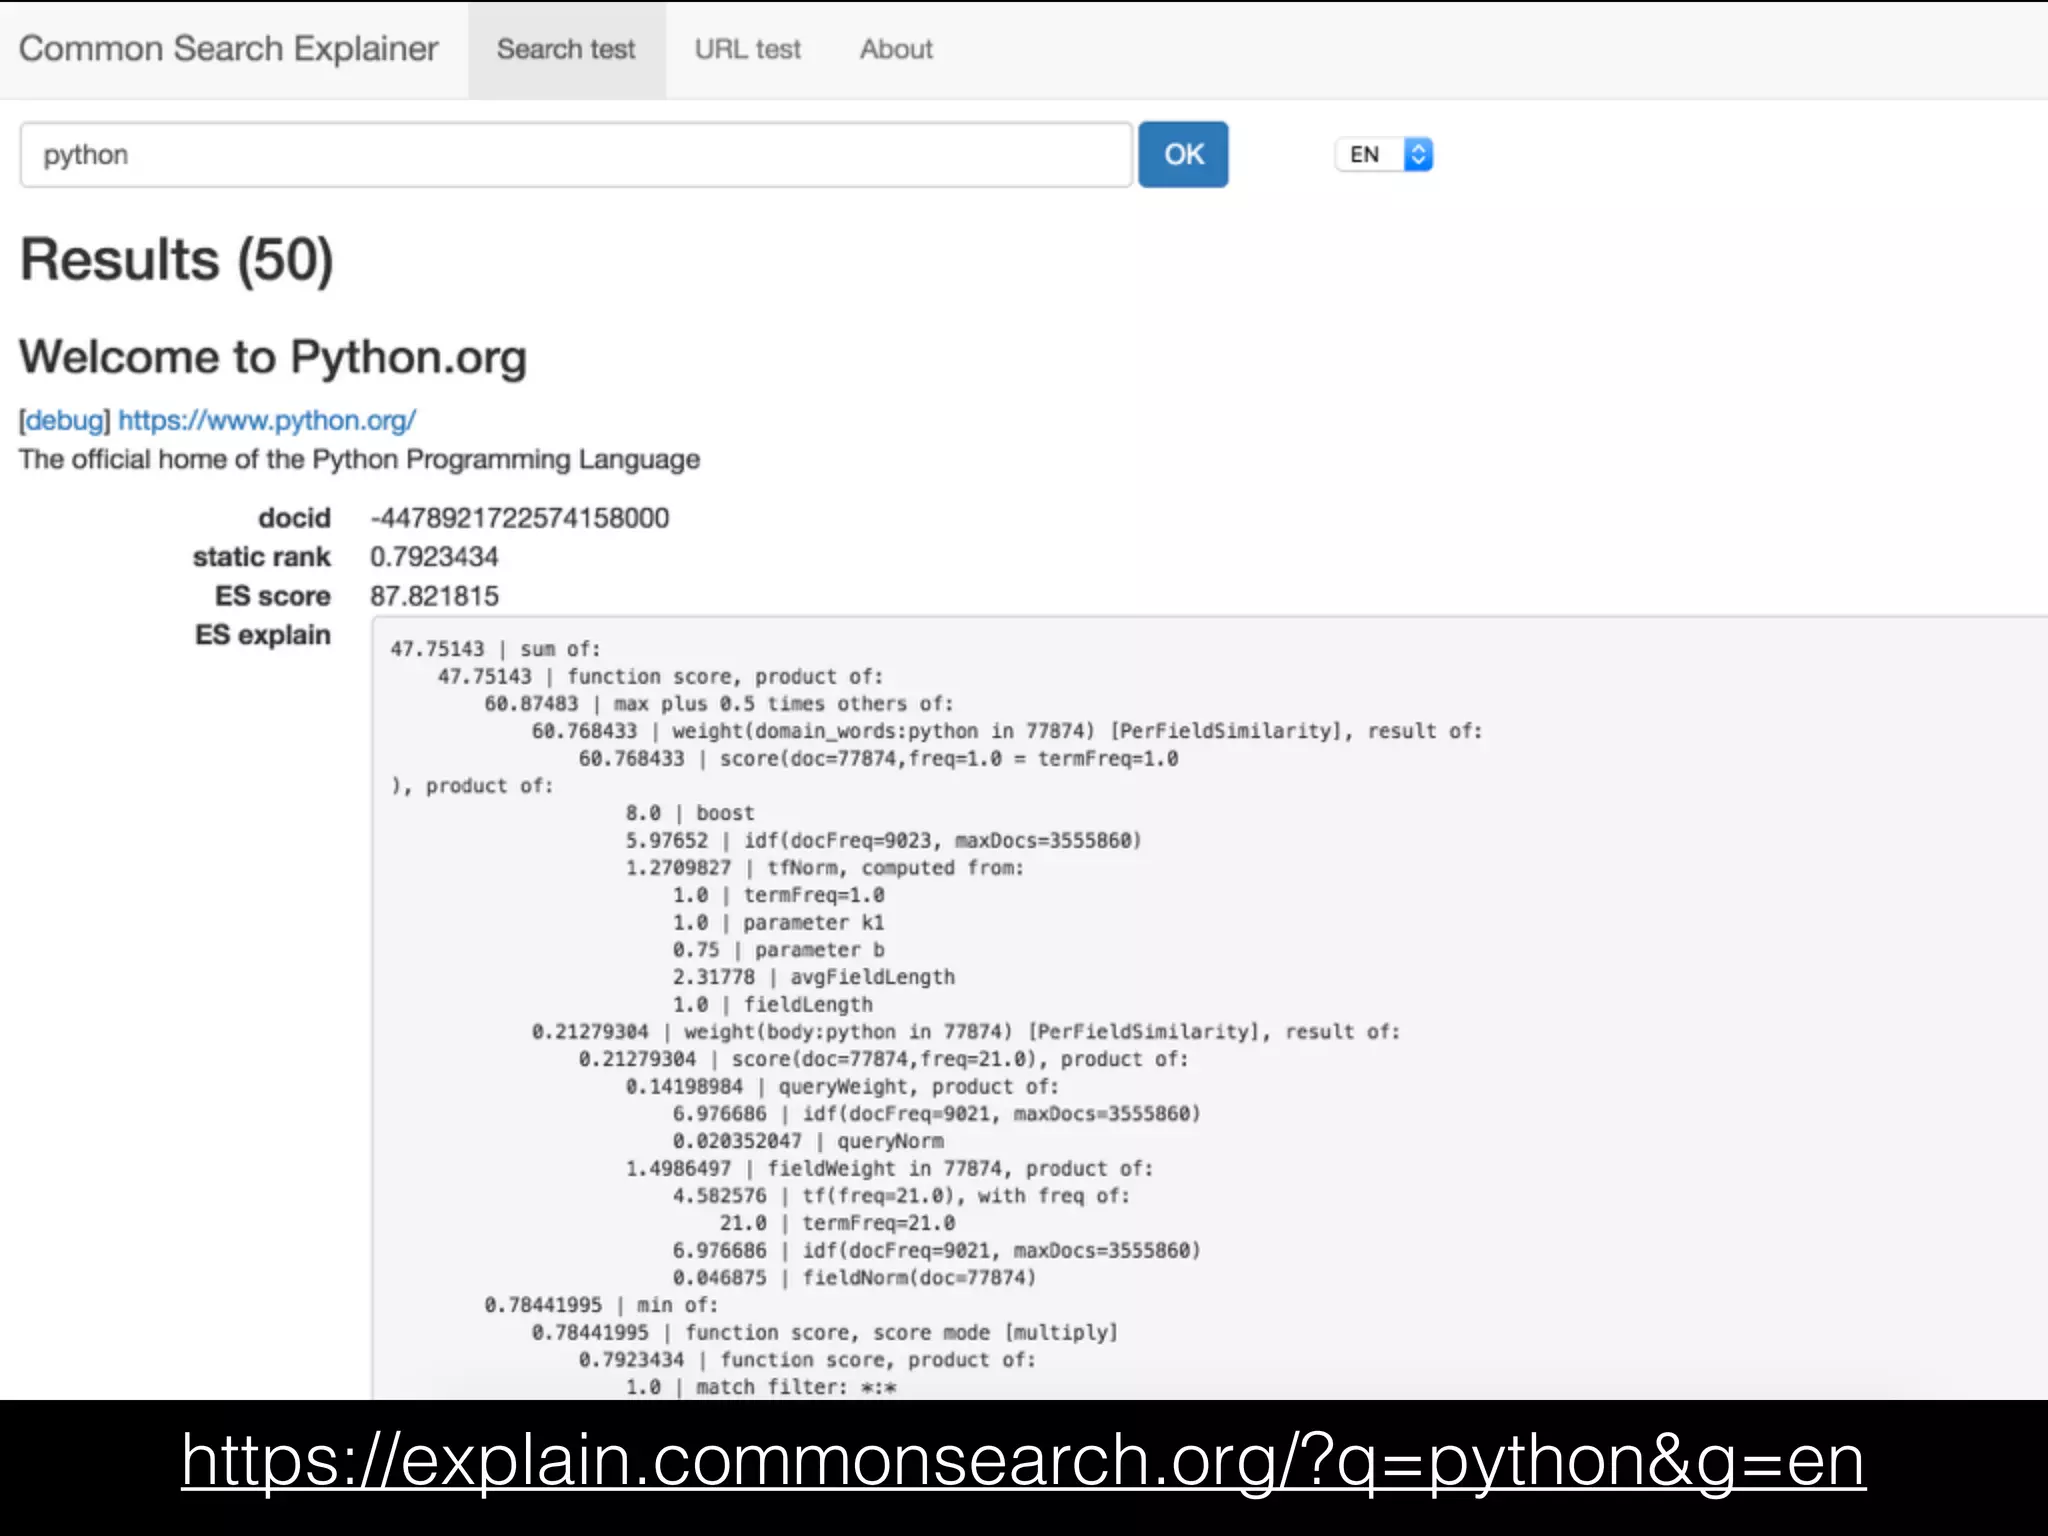Image resolution: width=2048 pixels, height=1536 pixels.
Task: Click the ES explain label
Action: (x=262, y=635)
